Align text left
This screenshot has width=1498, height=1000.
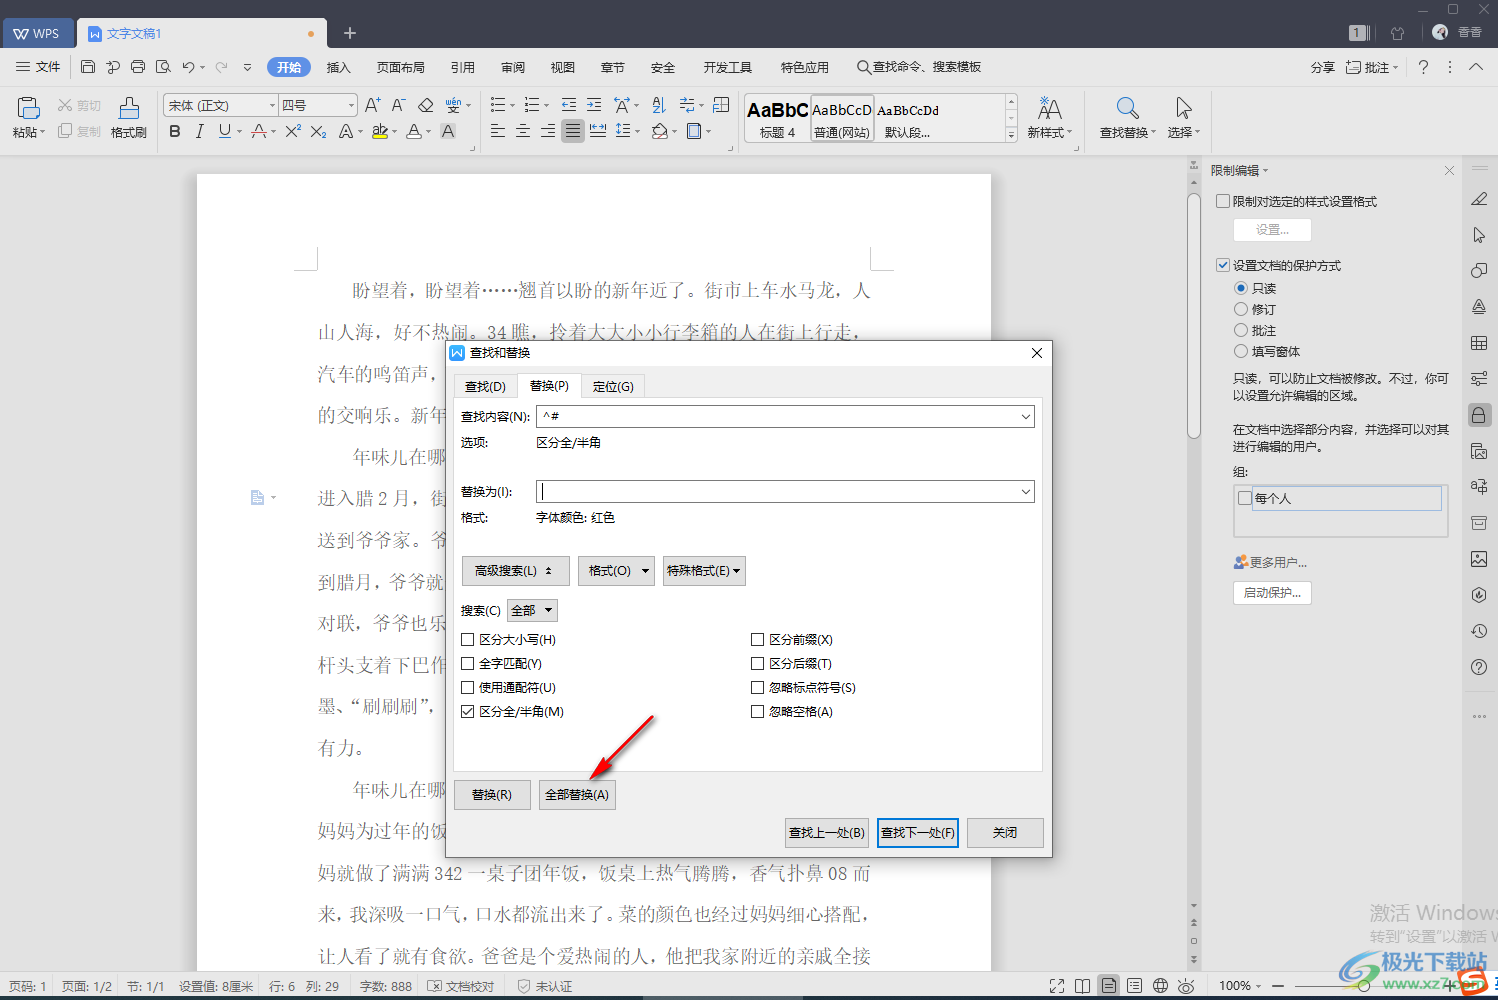[x=498, y=131]
